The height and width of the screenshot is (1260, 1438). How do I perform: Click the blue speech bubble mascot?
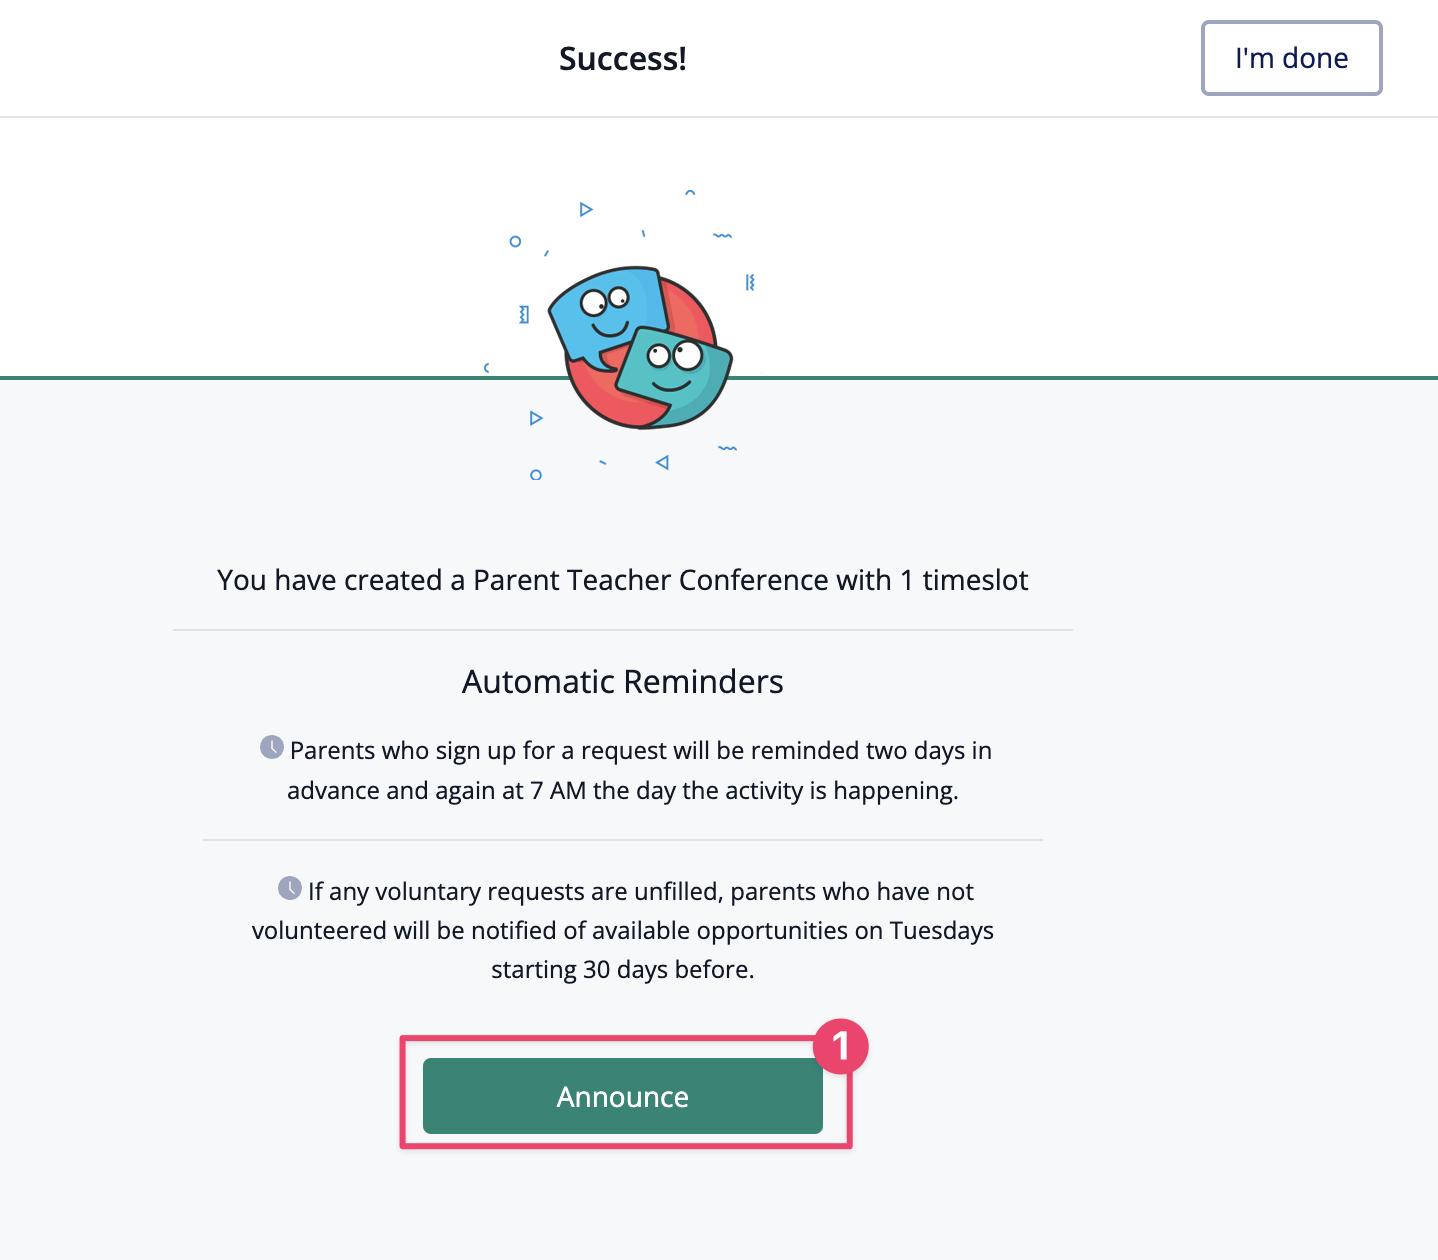coord(605,310)
